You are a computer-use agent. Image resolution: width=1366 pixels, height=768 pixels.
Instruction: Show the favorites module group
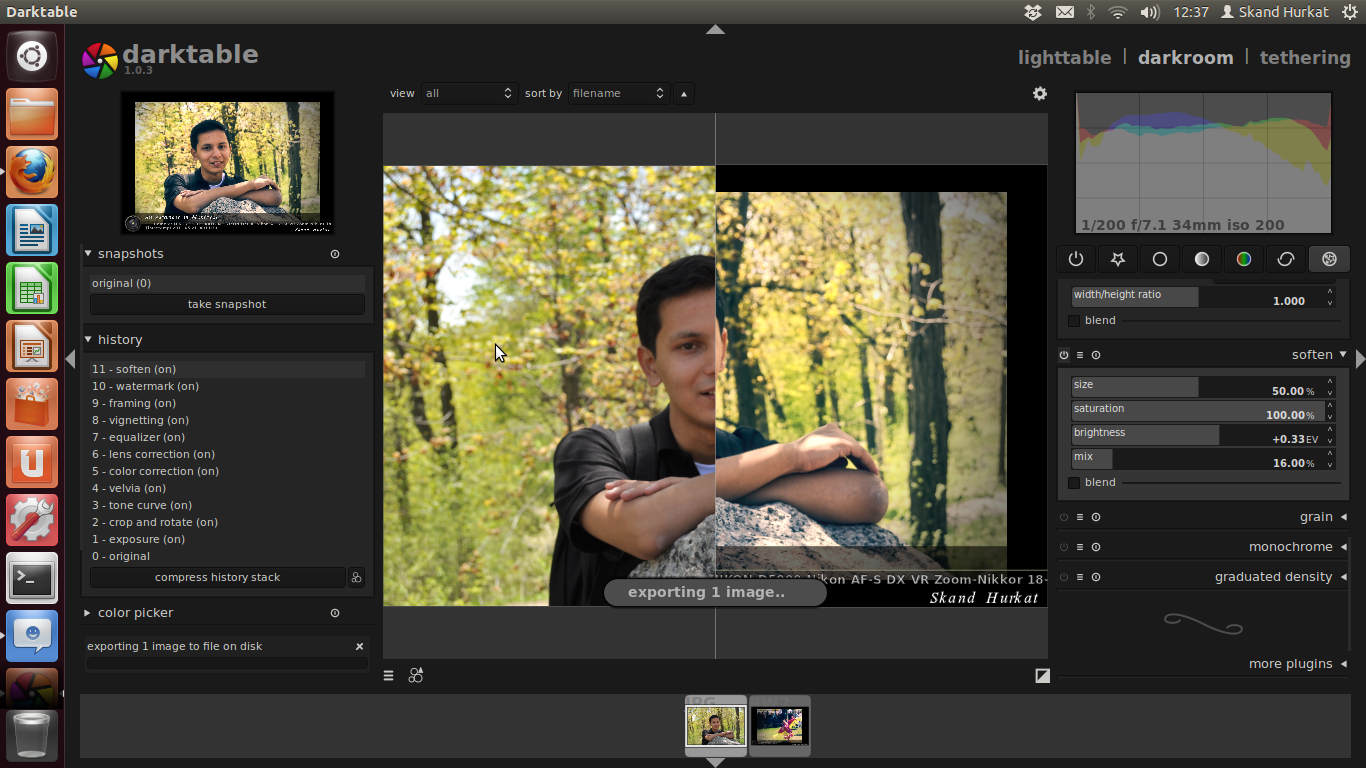pyautogui.click(x=1117, y=259)
